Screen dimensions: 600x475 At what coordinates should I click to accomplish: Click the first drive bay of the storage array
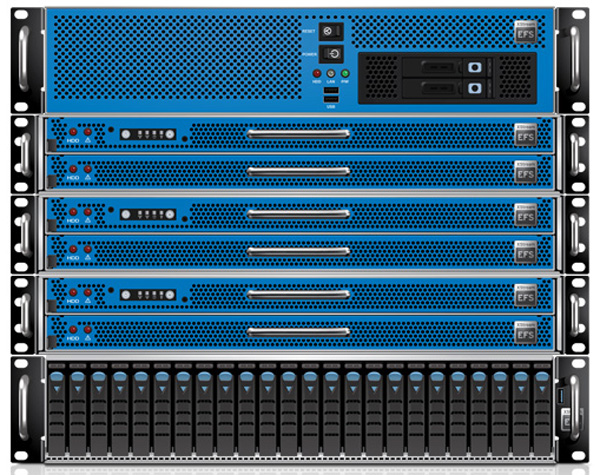57,410
